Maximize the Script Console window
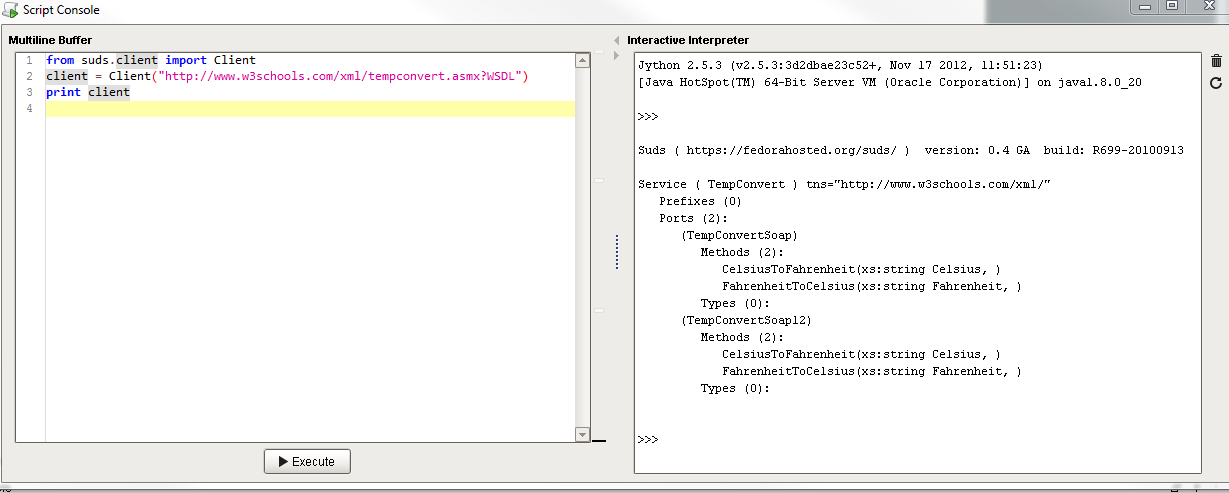 1172,7
